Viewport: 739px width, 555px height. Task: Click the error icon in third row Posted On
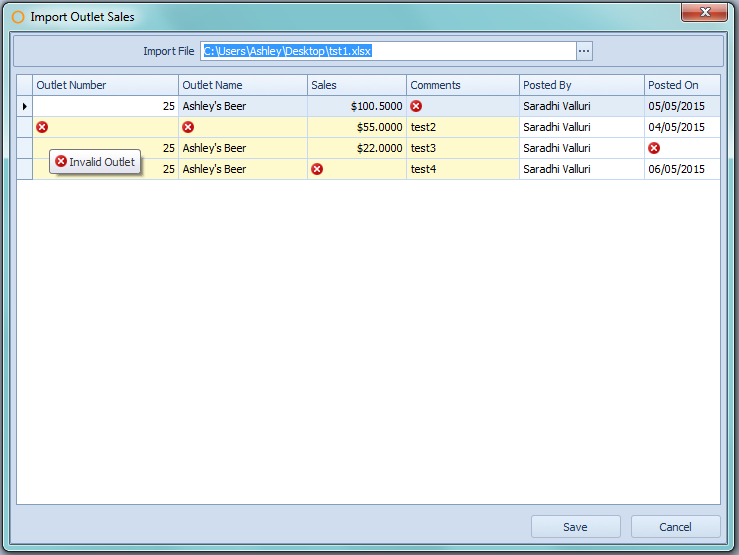(654, 148)
